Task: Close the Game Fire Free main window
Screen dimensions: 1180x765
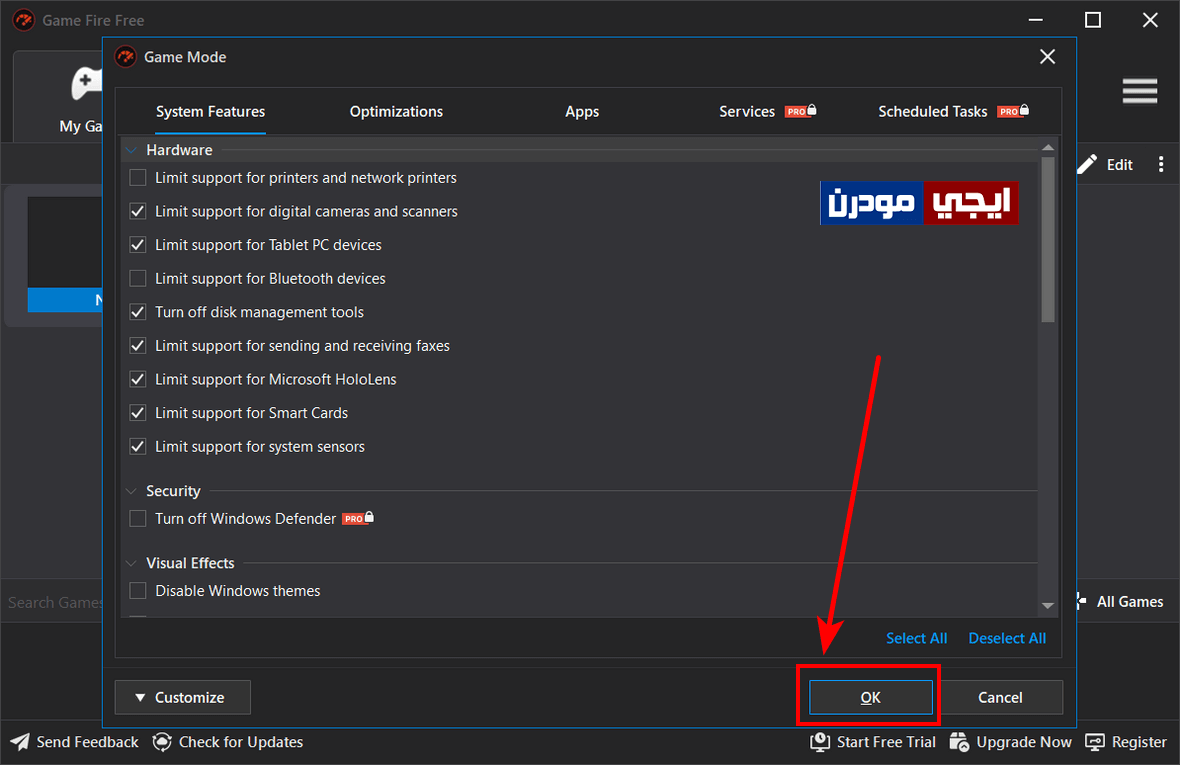Action: 1150,20
